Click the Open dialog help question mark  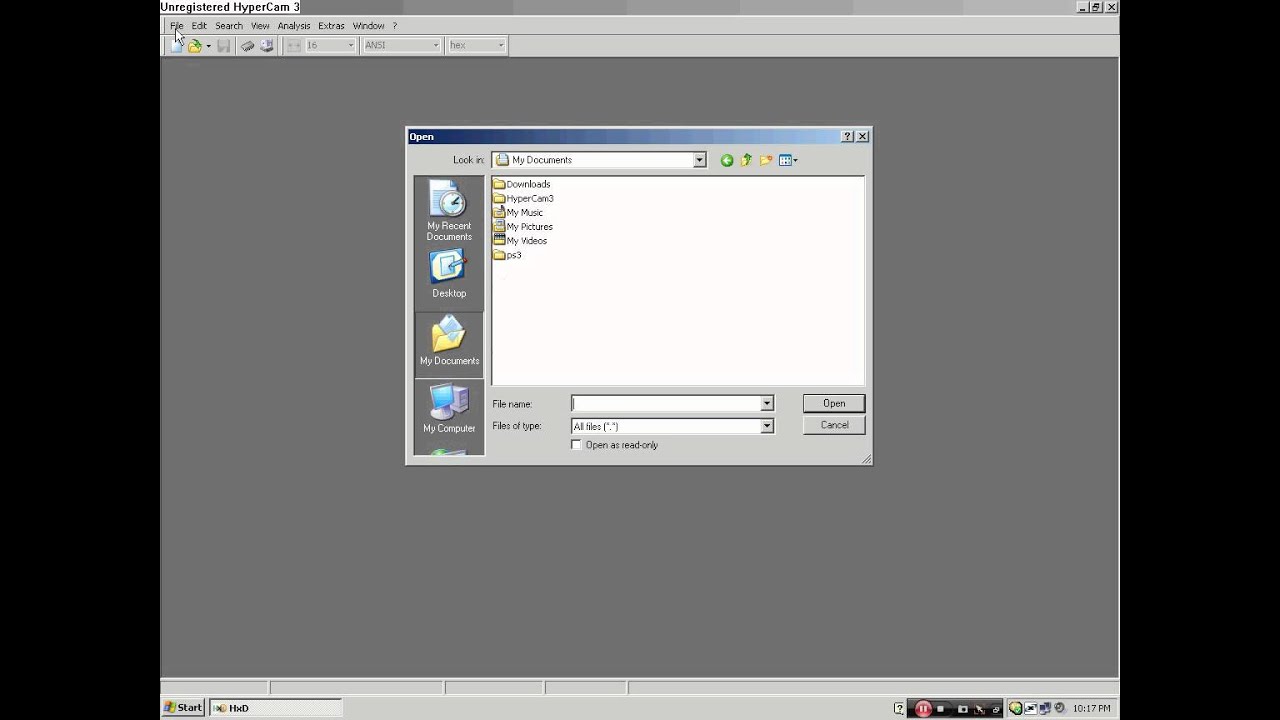(848, 137)
